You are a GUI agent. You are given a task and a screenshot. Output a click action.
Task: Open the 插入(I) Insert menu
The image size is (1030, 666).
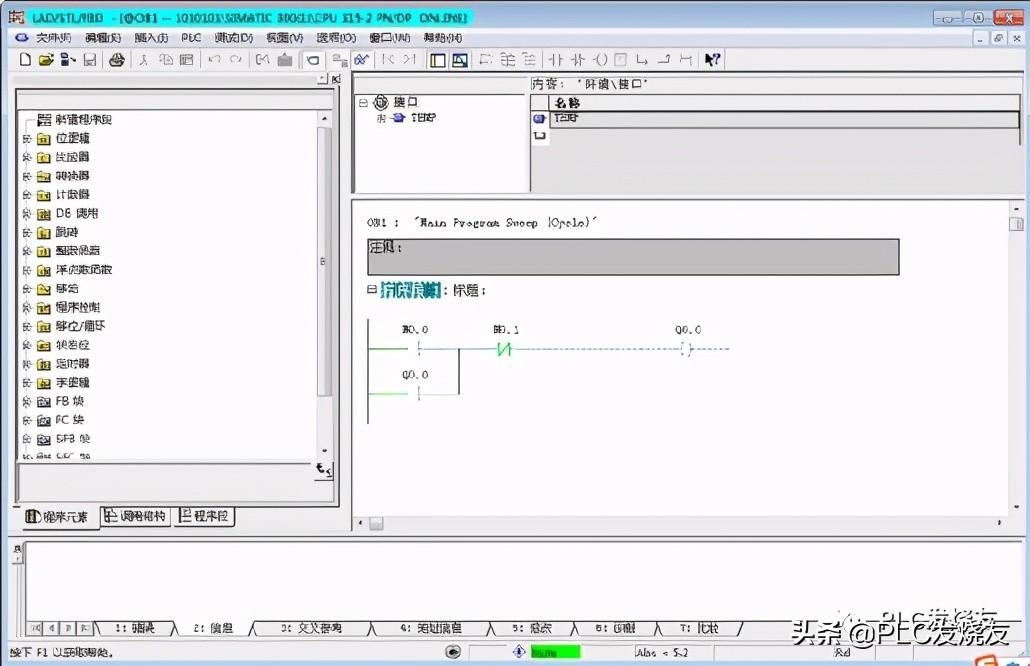coord(151,38)
